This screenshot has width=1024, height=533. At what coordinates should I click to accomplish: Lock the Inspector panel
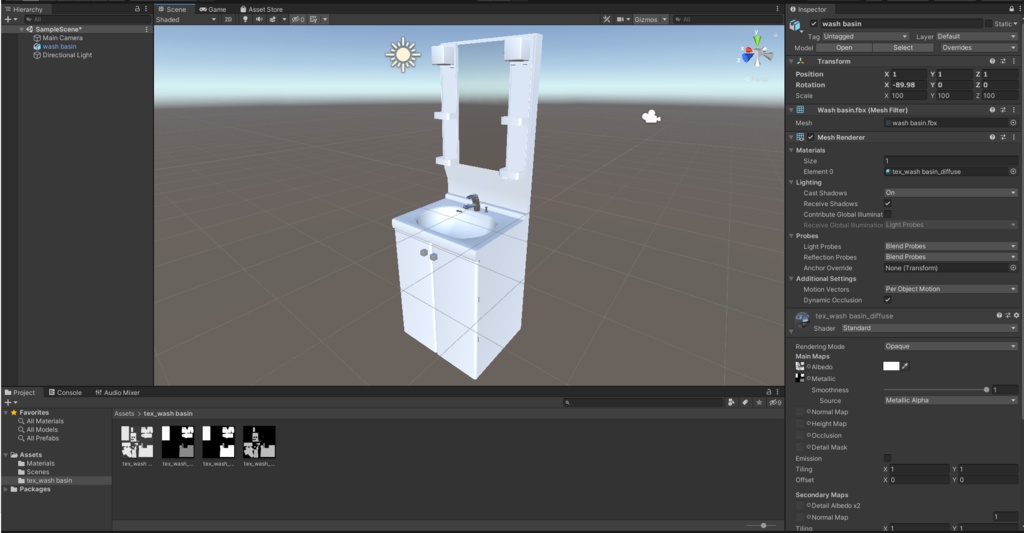tap(1012, 9)
